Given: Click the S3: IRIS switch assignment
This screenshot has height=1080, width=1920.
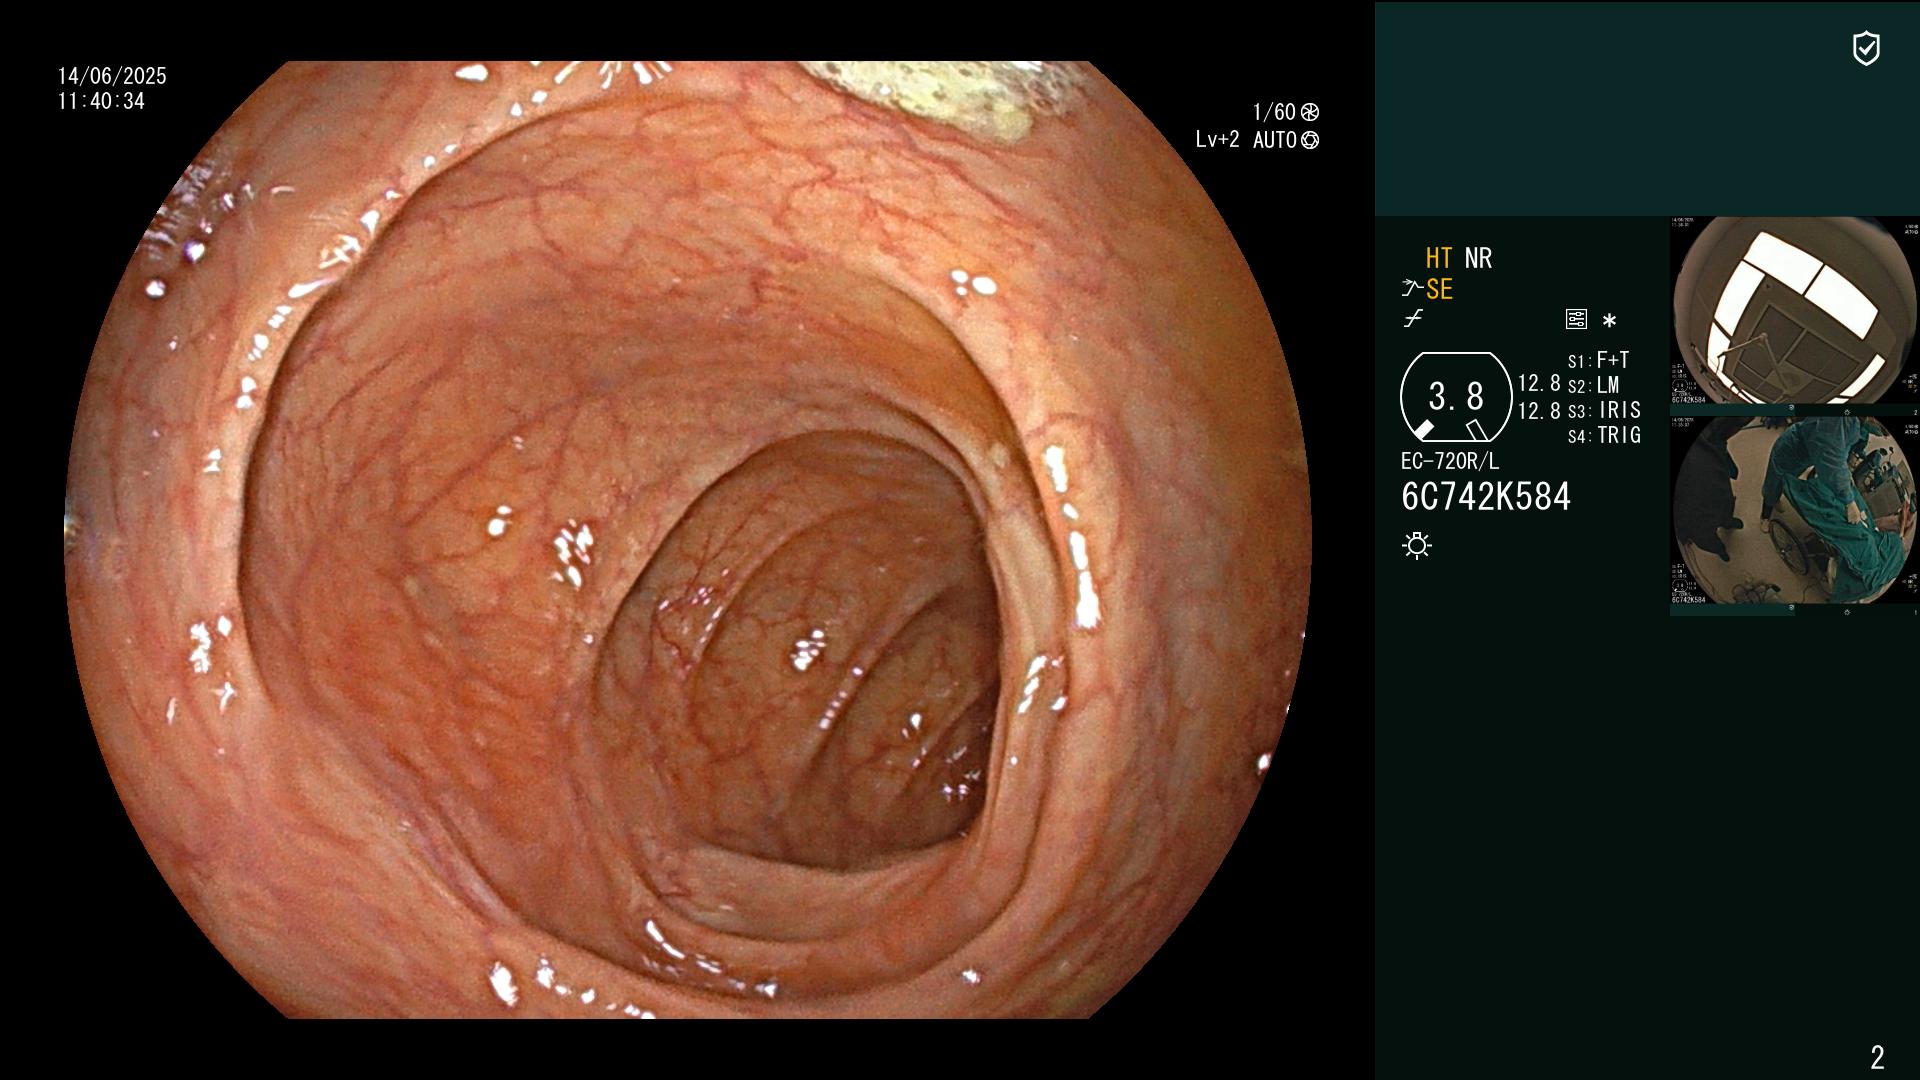Looking at the screenshot, I should (1605, 410).
